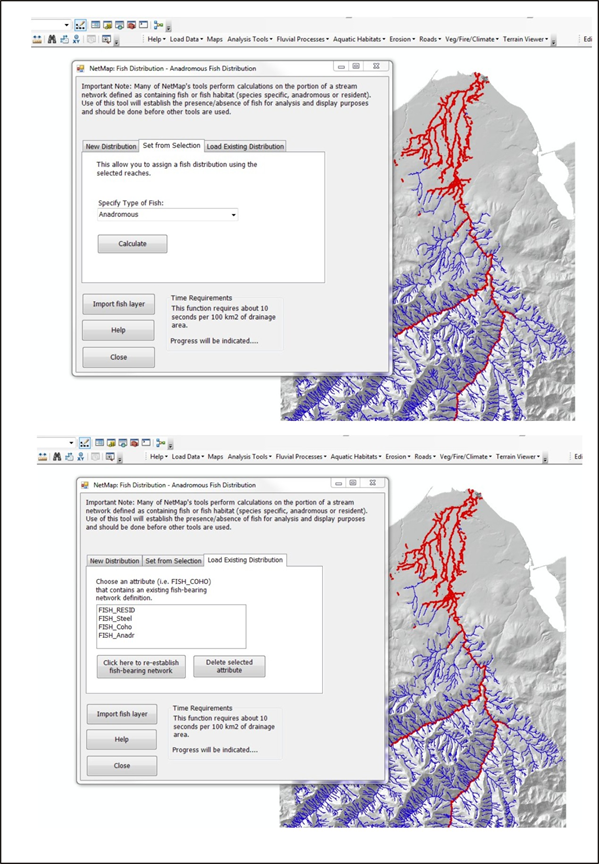Click Go To XY icon in top screenshot
This screenshot has width=599, height=864.
pos(75,39)
